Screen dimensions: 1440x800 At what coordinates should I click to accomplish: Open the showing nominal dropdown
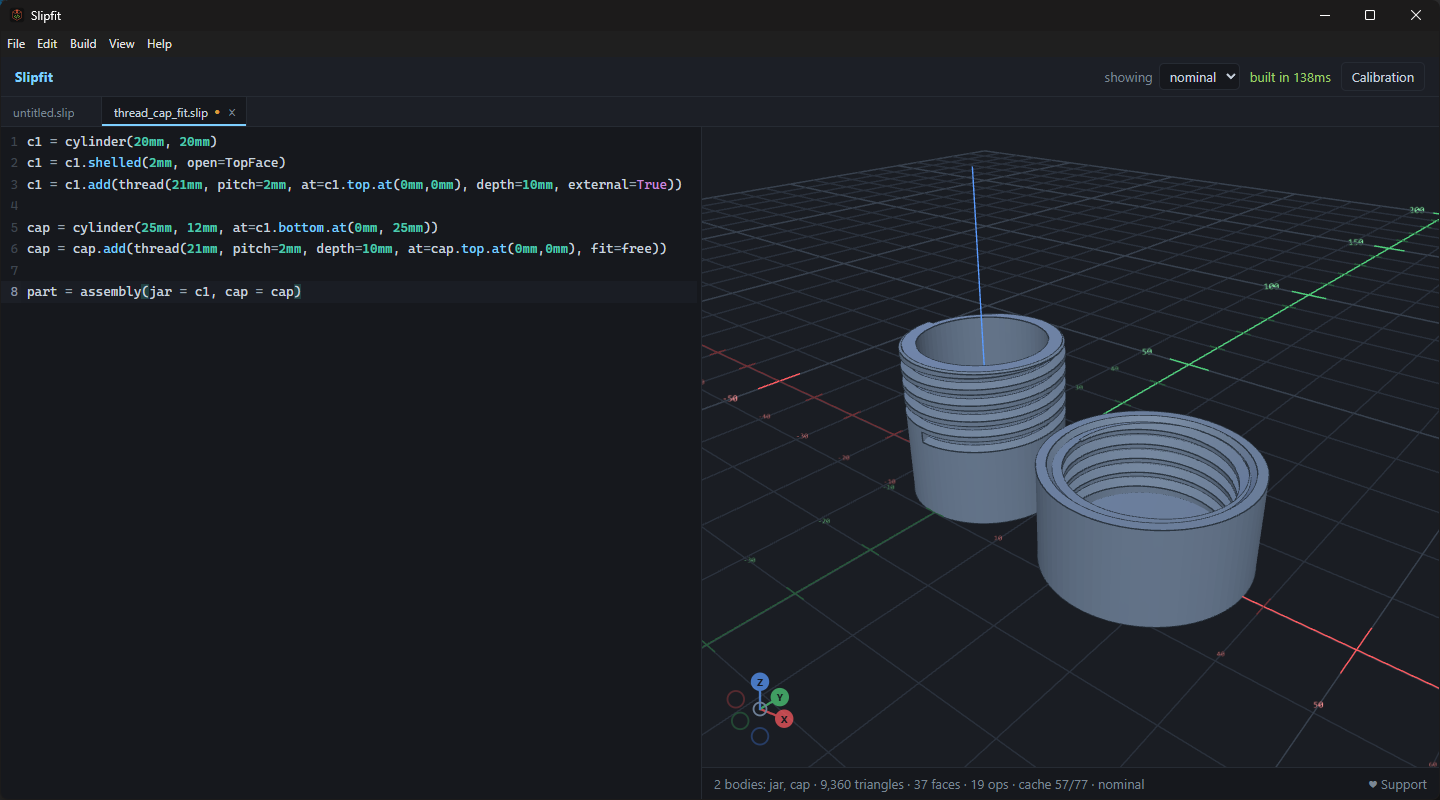(x=1199, y=77)
